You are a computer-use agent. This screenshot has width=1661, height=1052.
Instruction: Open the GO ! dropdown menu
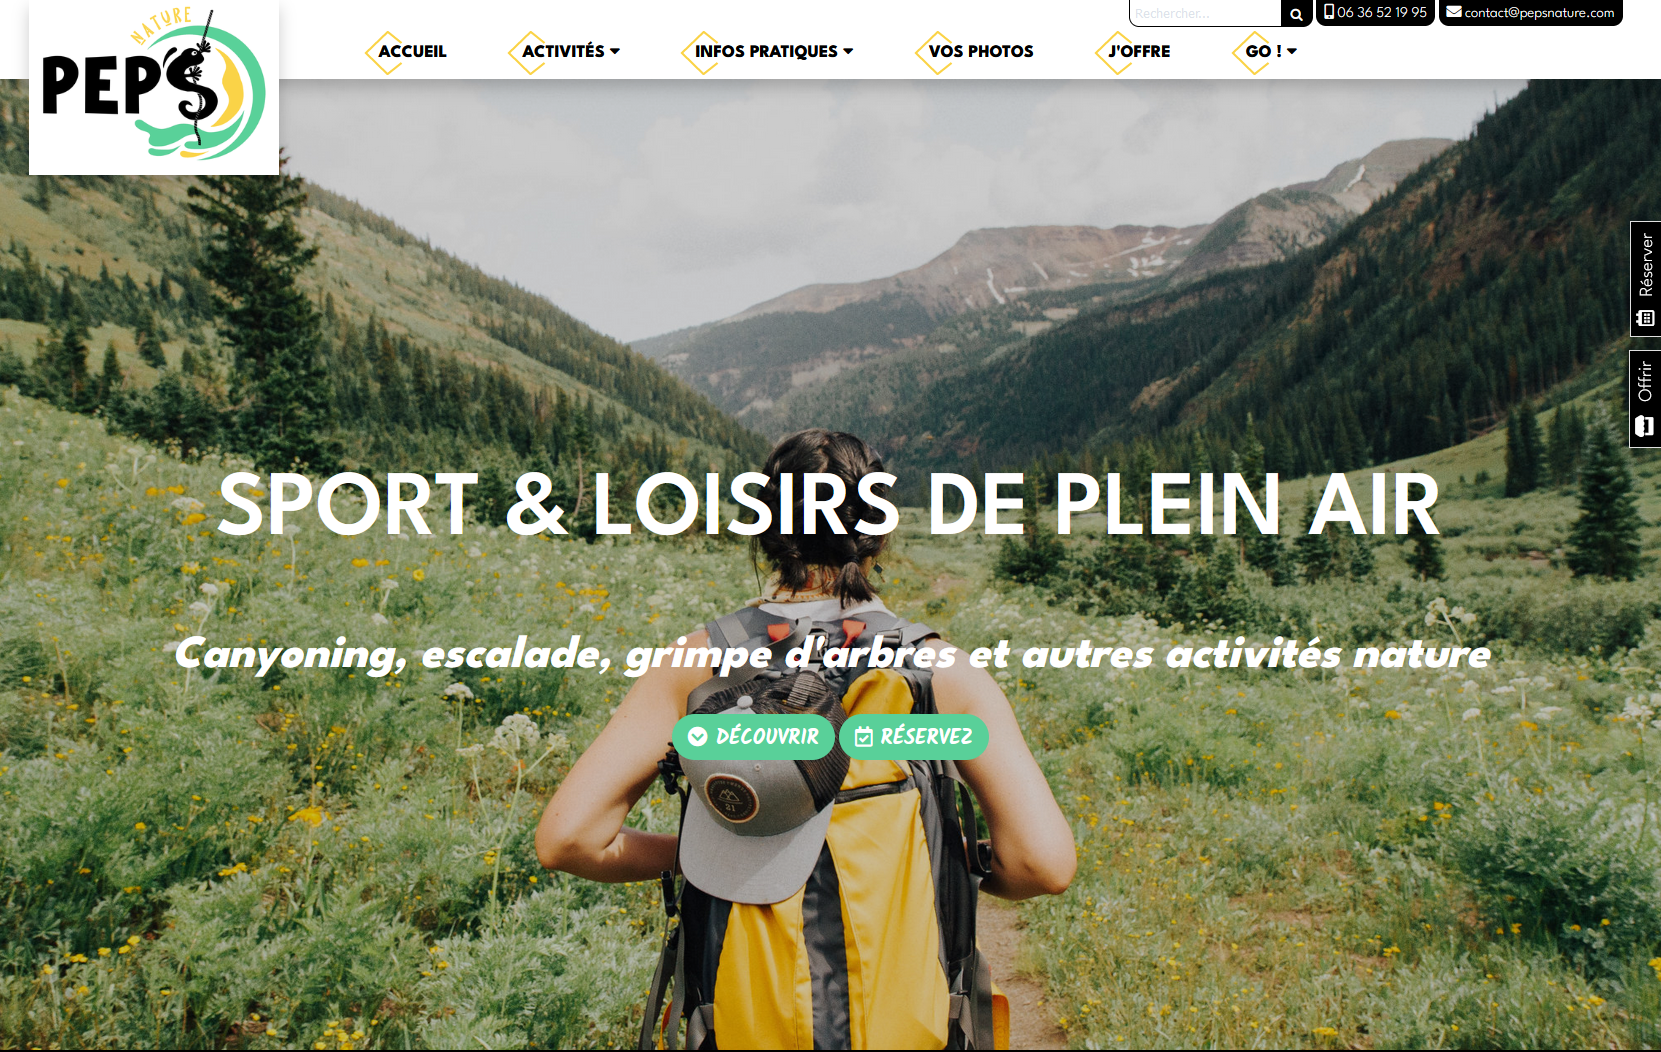point(1270,51)
